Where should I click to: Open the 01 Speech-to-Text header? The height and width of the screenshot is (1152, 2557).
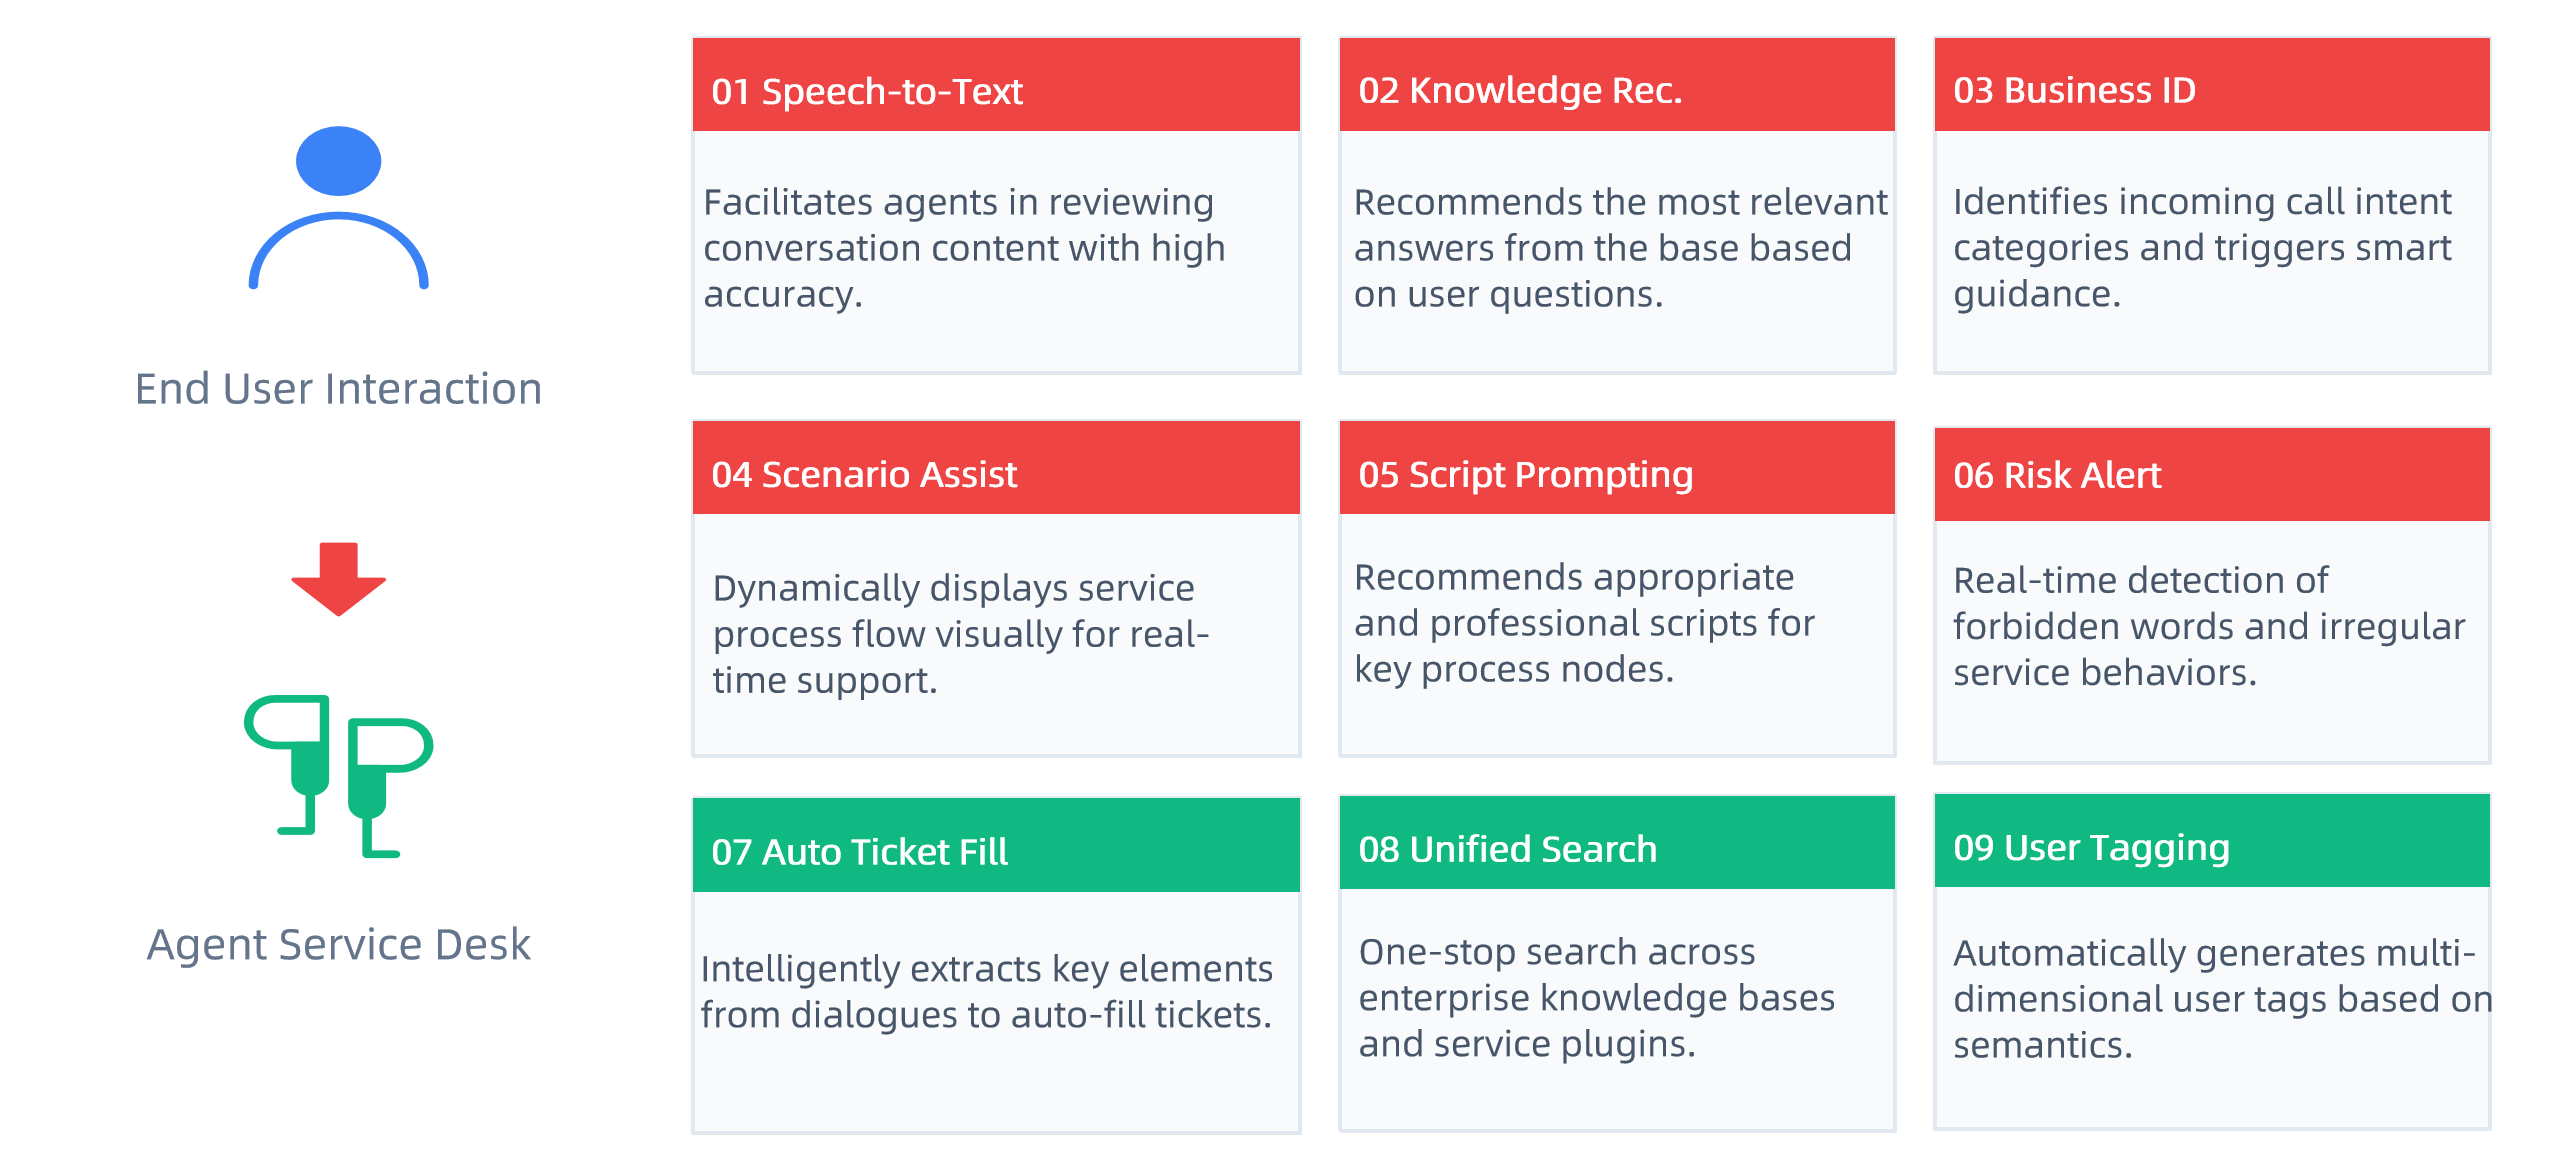tap(996, 85)
